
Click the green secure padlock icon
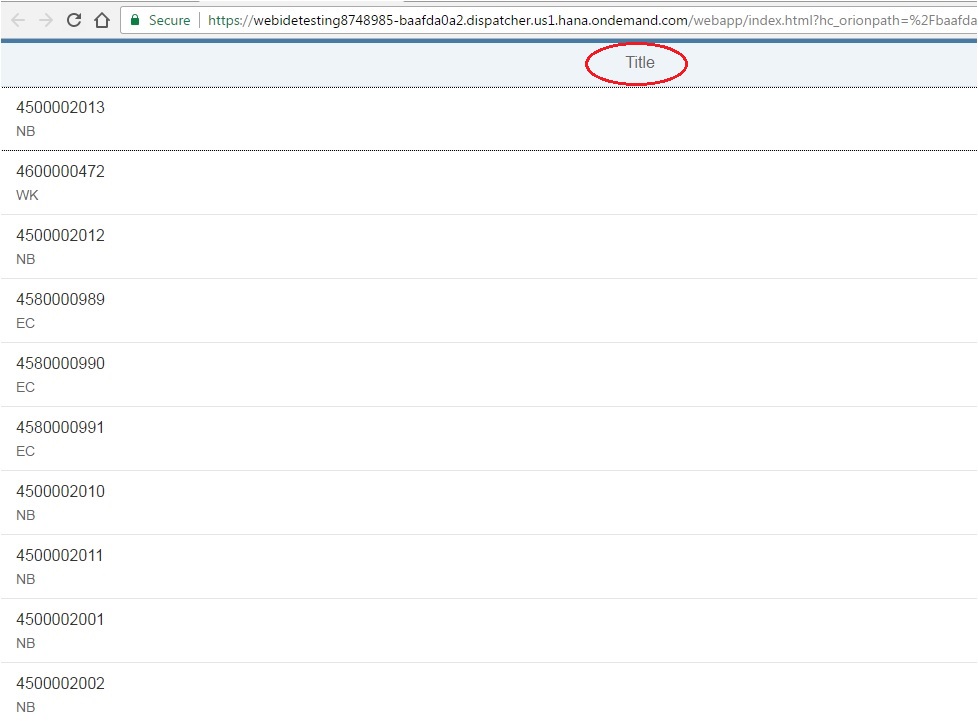click(x=135, y=20)
